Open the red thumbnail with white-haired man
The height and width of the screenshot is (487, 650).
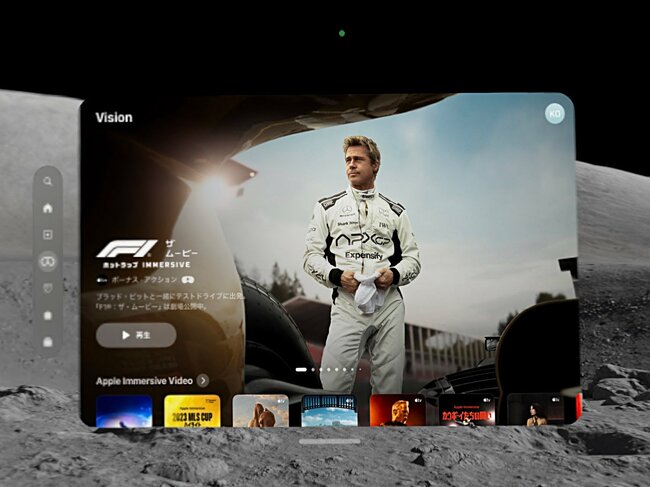(398, 410)
